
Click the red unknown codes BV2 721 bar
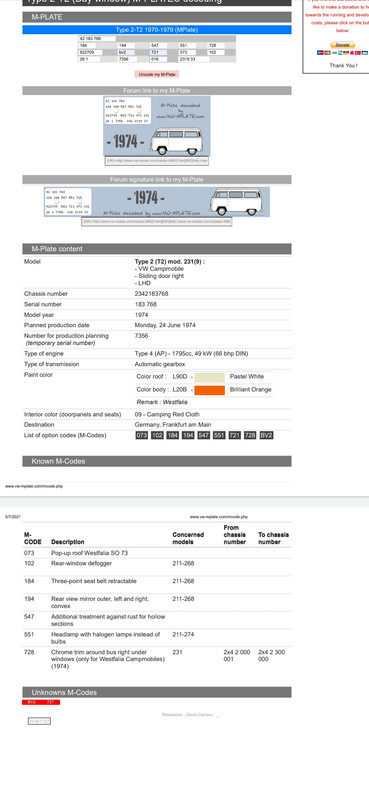(41, 703)
